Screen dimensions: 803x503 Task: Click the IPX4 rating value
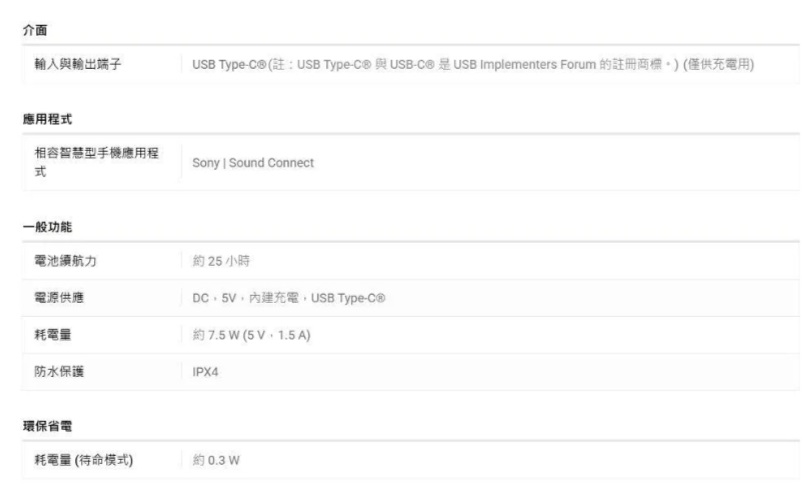(207, 371)
